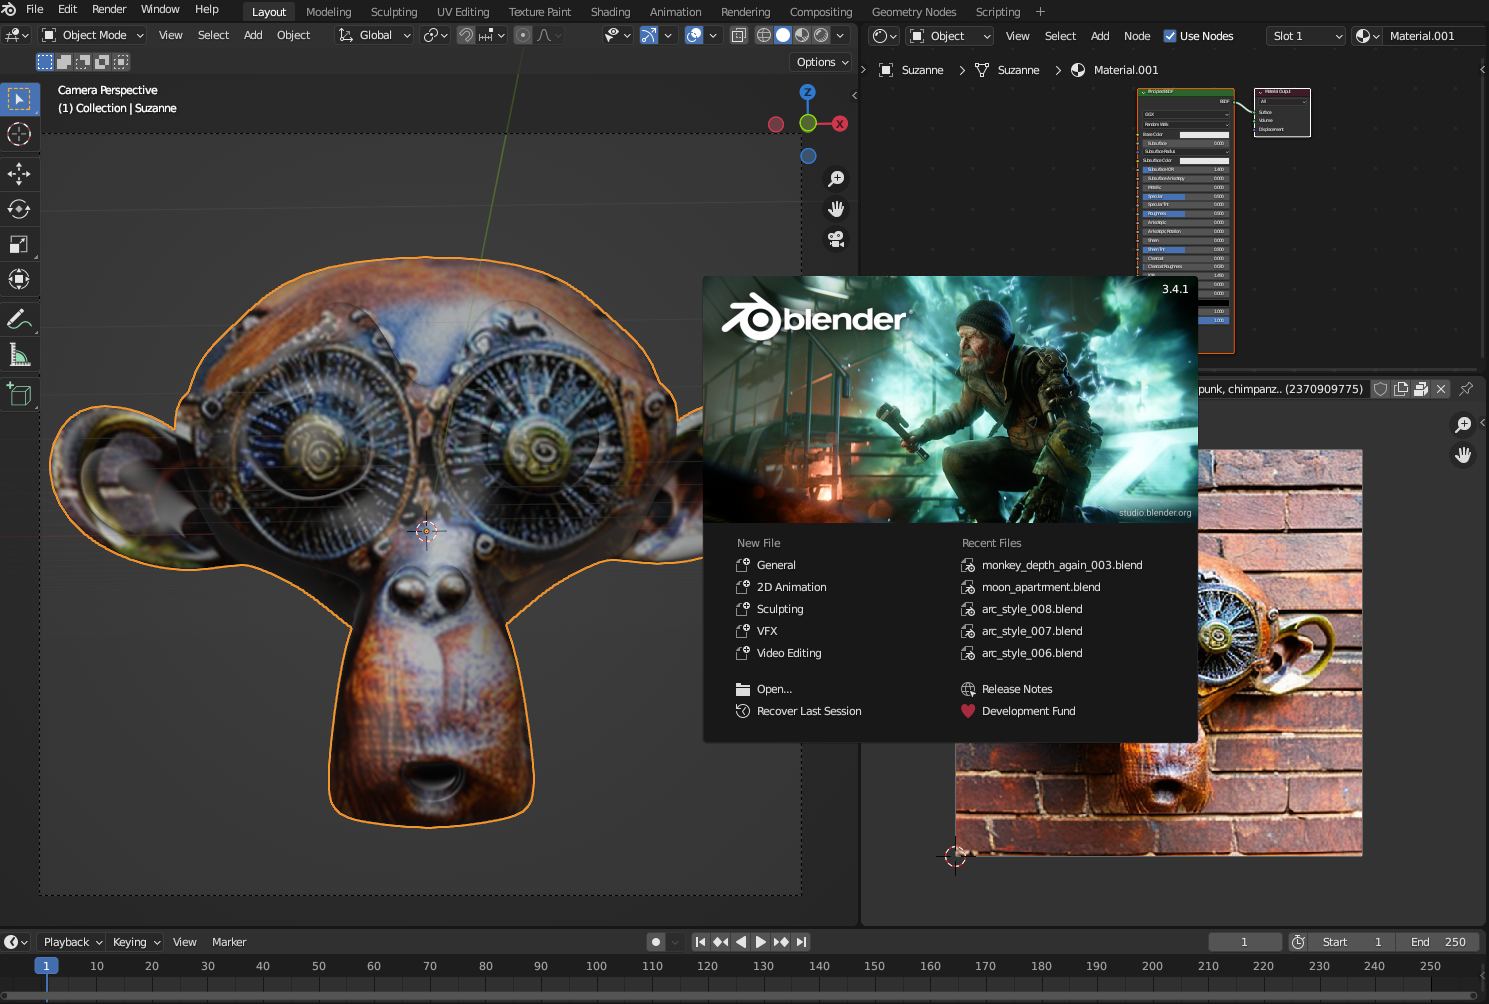Open the Slot 1 material dropdown
The width and height of the screenshot is (1489, 1004).
tap(1306, 36)
